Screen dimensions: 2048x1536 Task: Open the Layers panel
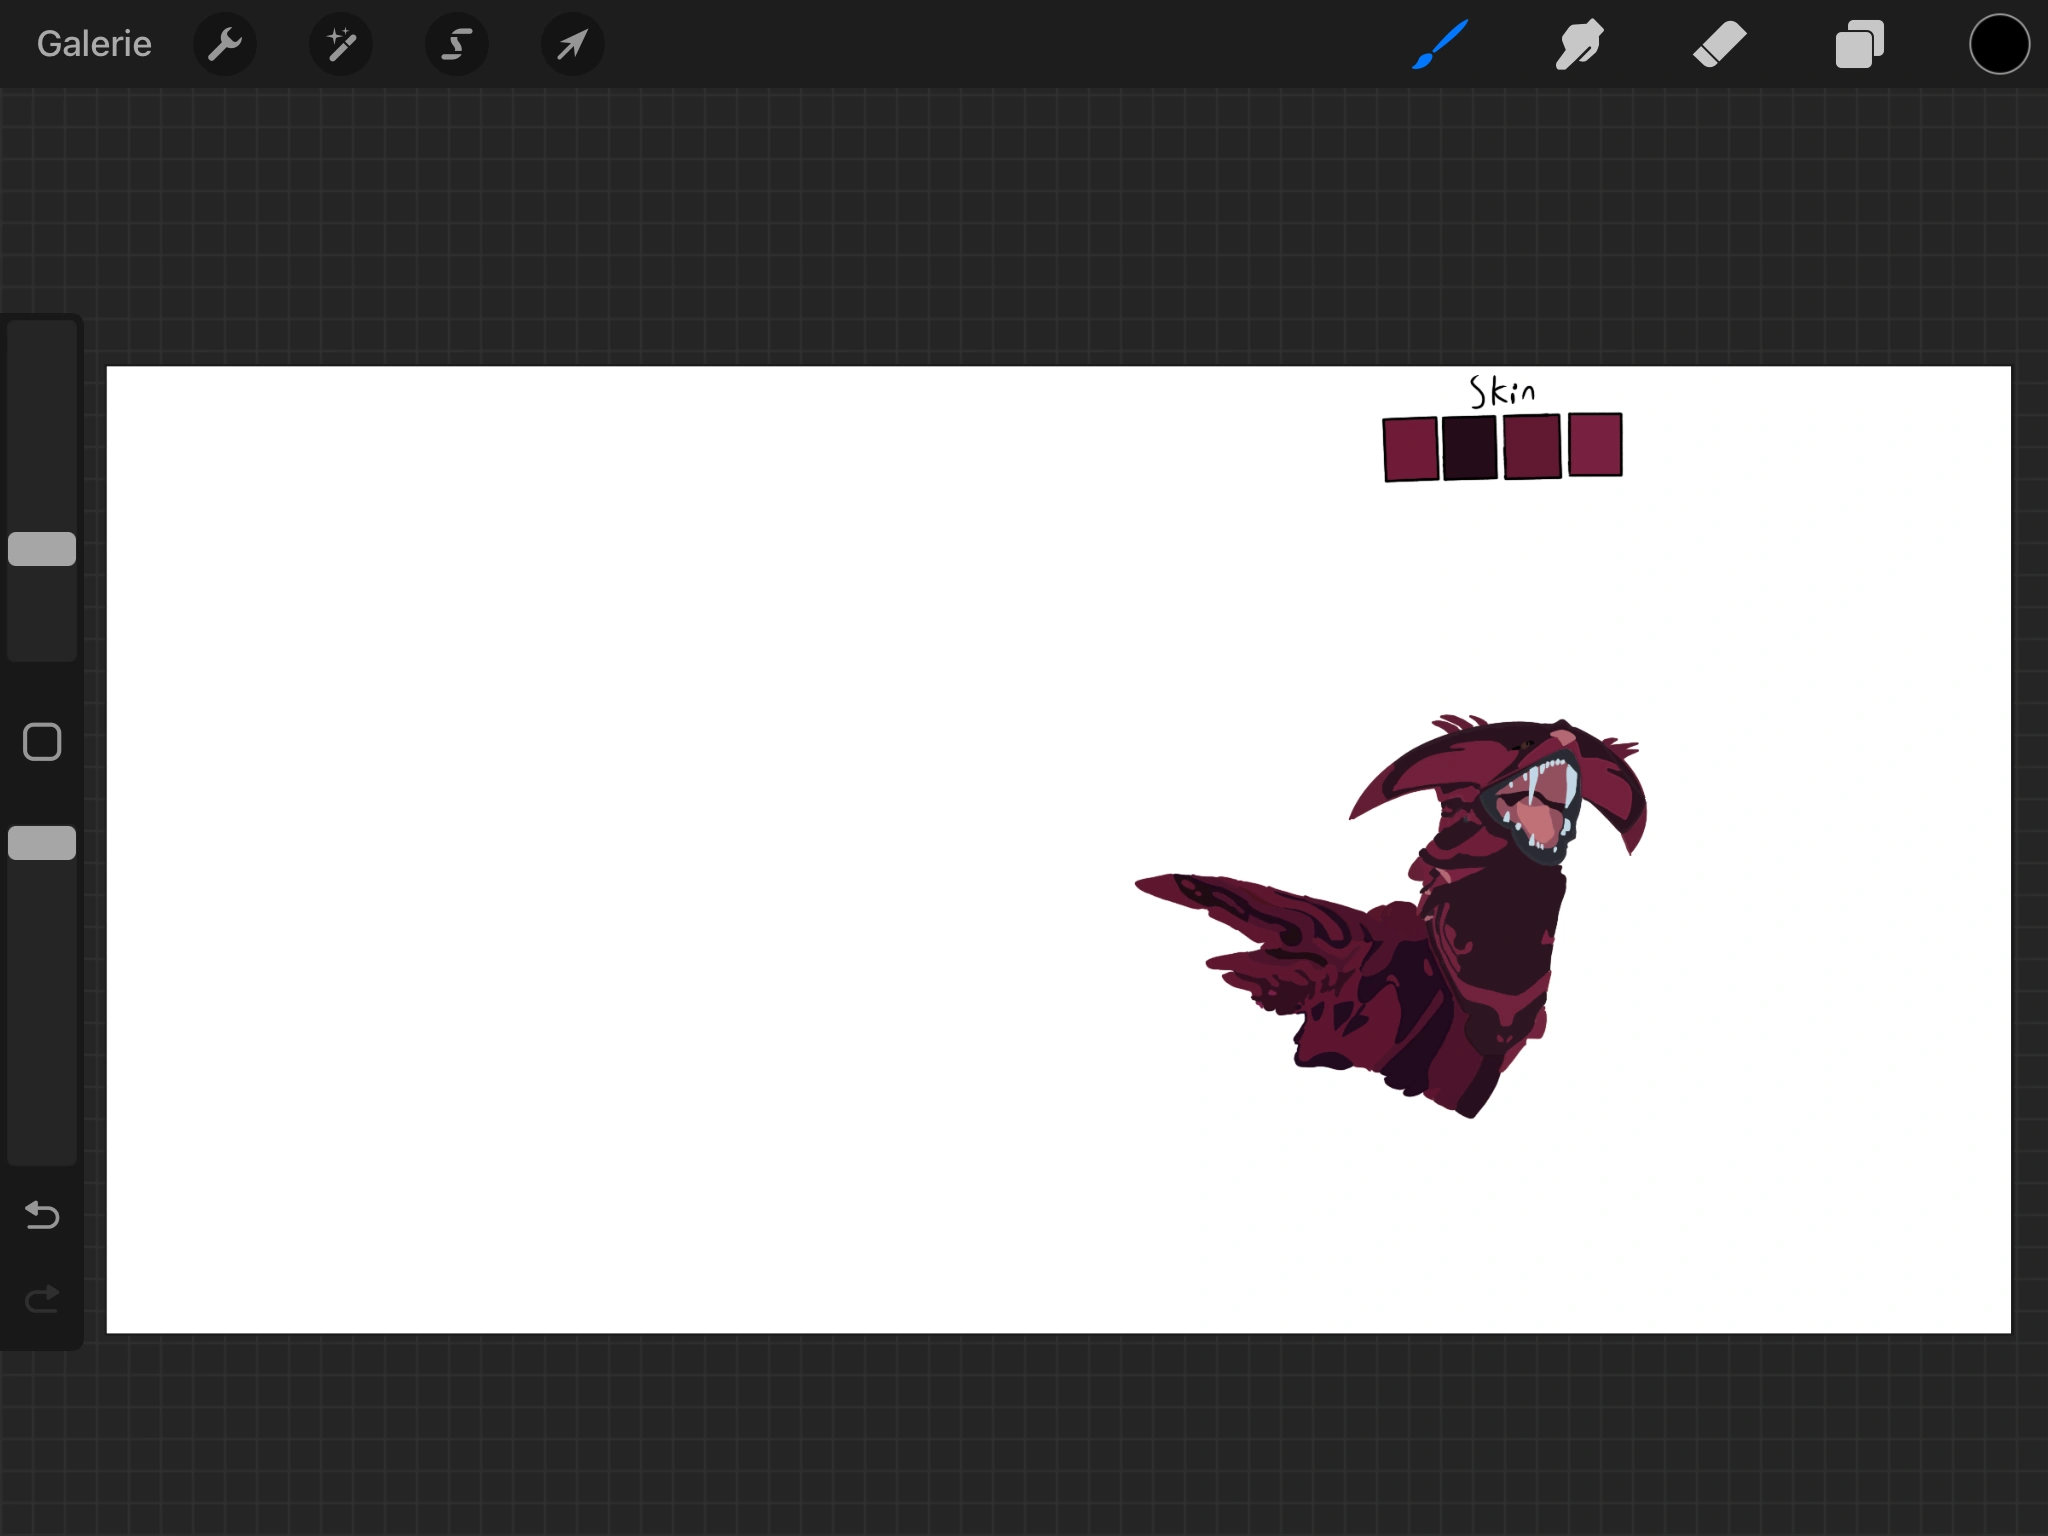coord(1859,44)
